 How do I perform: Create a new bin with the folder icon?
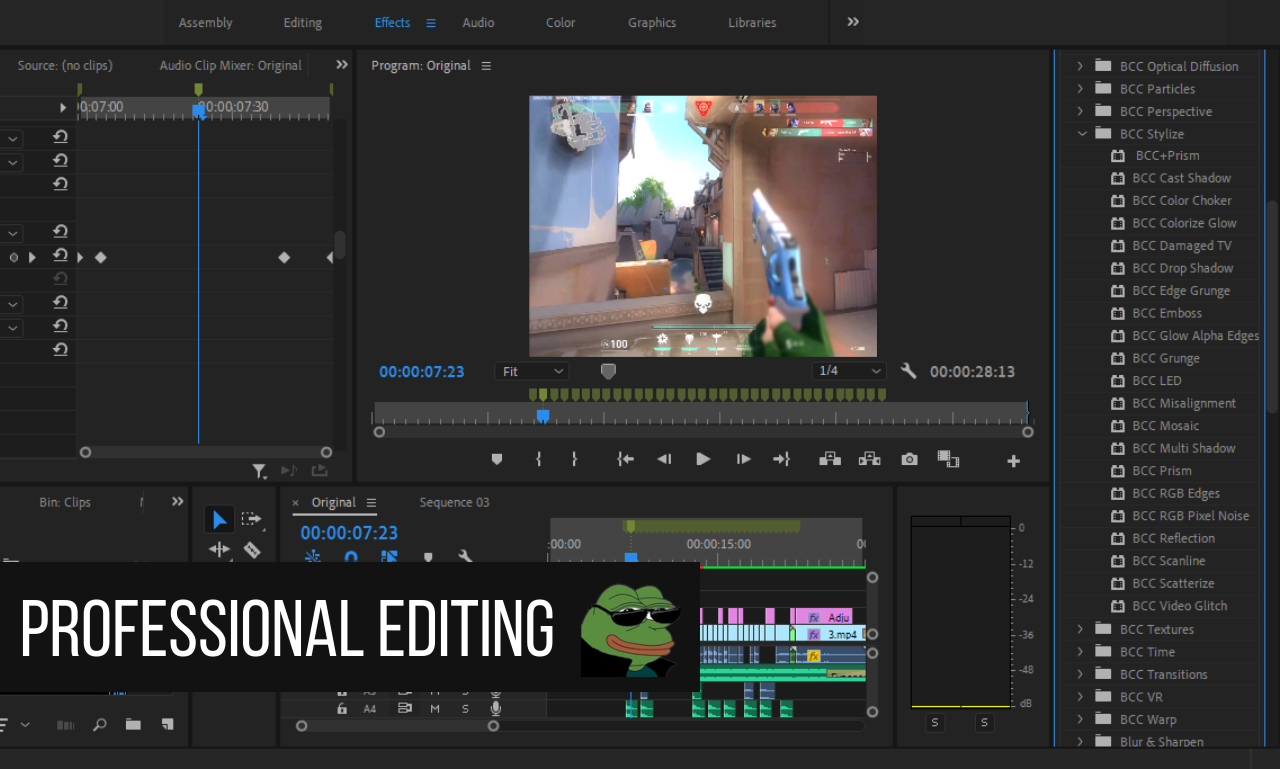133,724
